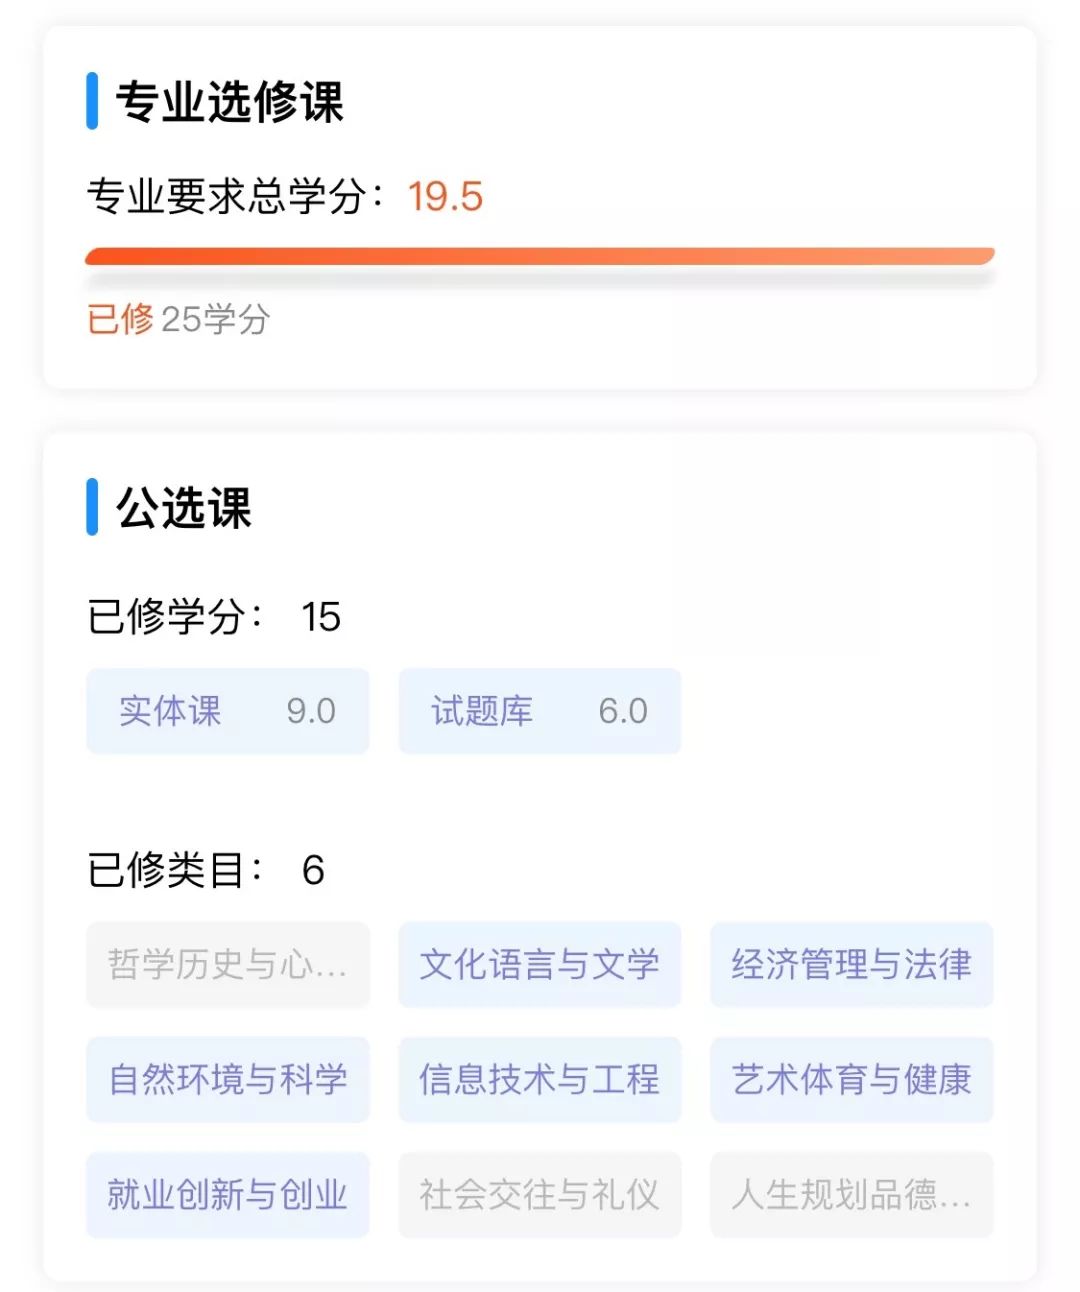Click the 已修类目 6 line

206,870
